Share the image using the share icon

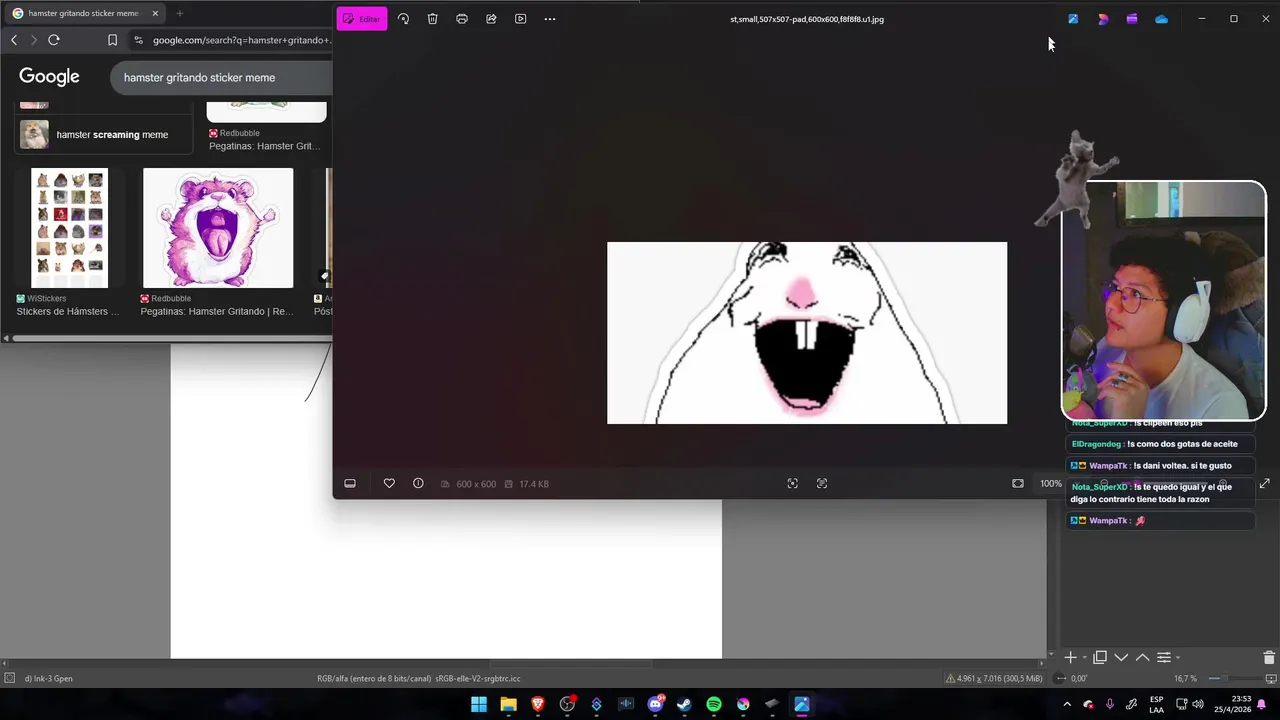coord(491,19)
